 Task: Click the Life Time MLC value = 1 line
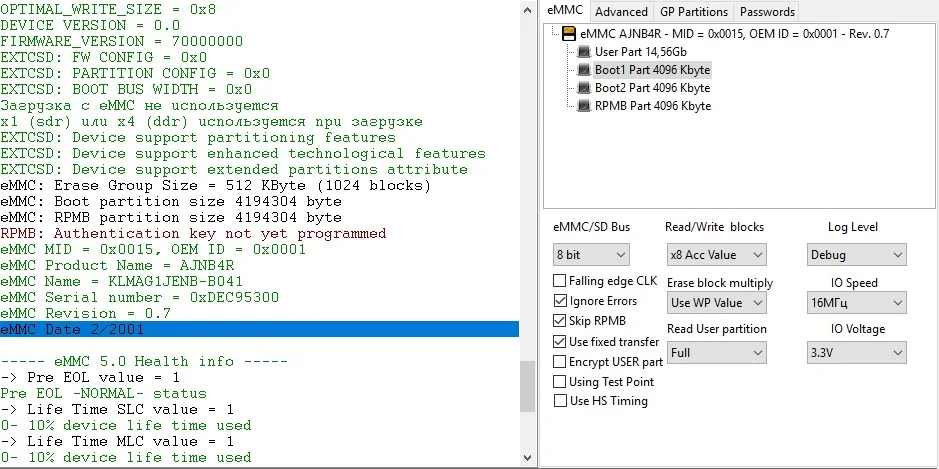click(x=117, y=441)
